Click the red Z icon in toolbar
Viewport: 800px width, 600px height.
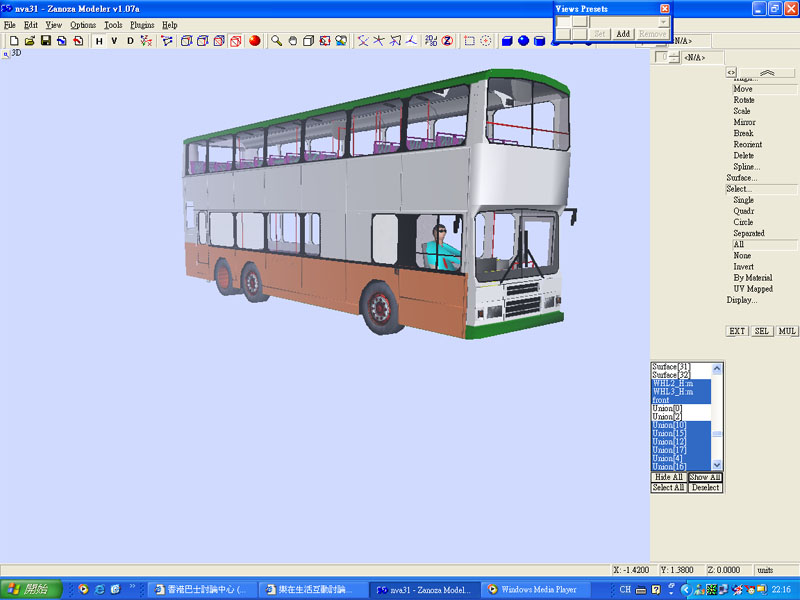click(x=446, y=41)
